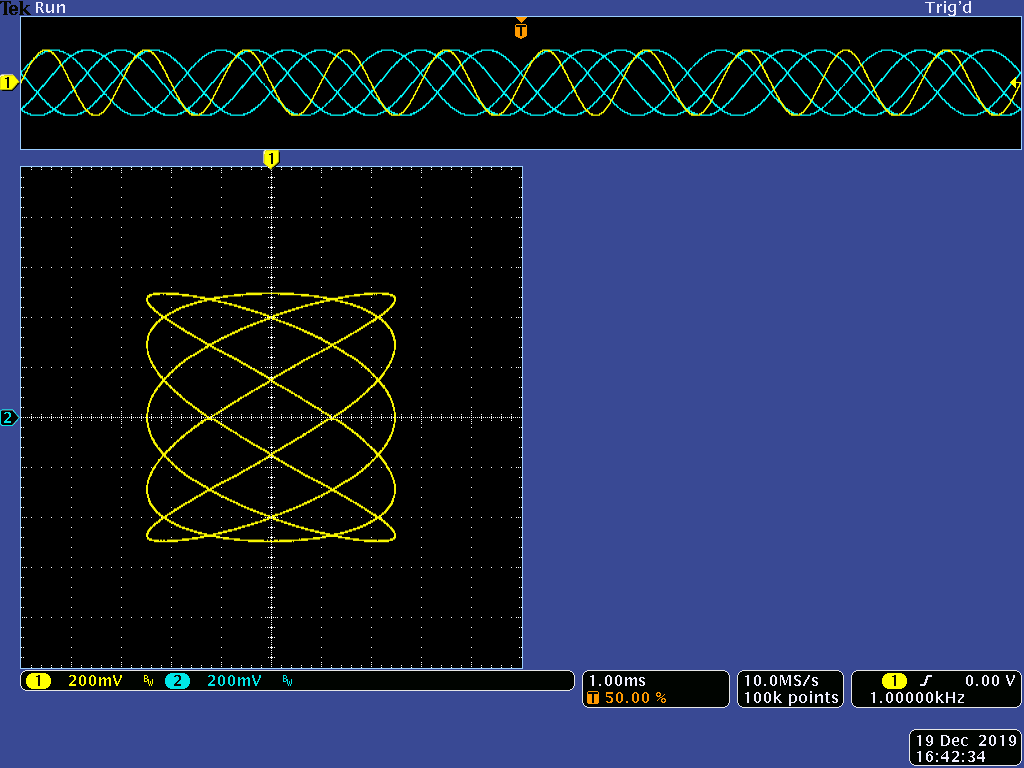
Task: Click the Trig'd trigger status
Action: (948, 8)
